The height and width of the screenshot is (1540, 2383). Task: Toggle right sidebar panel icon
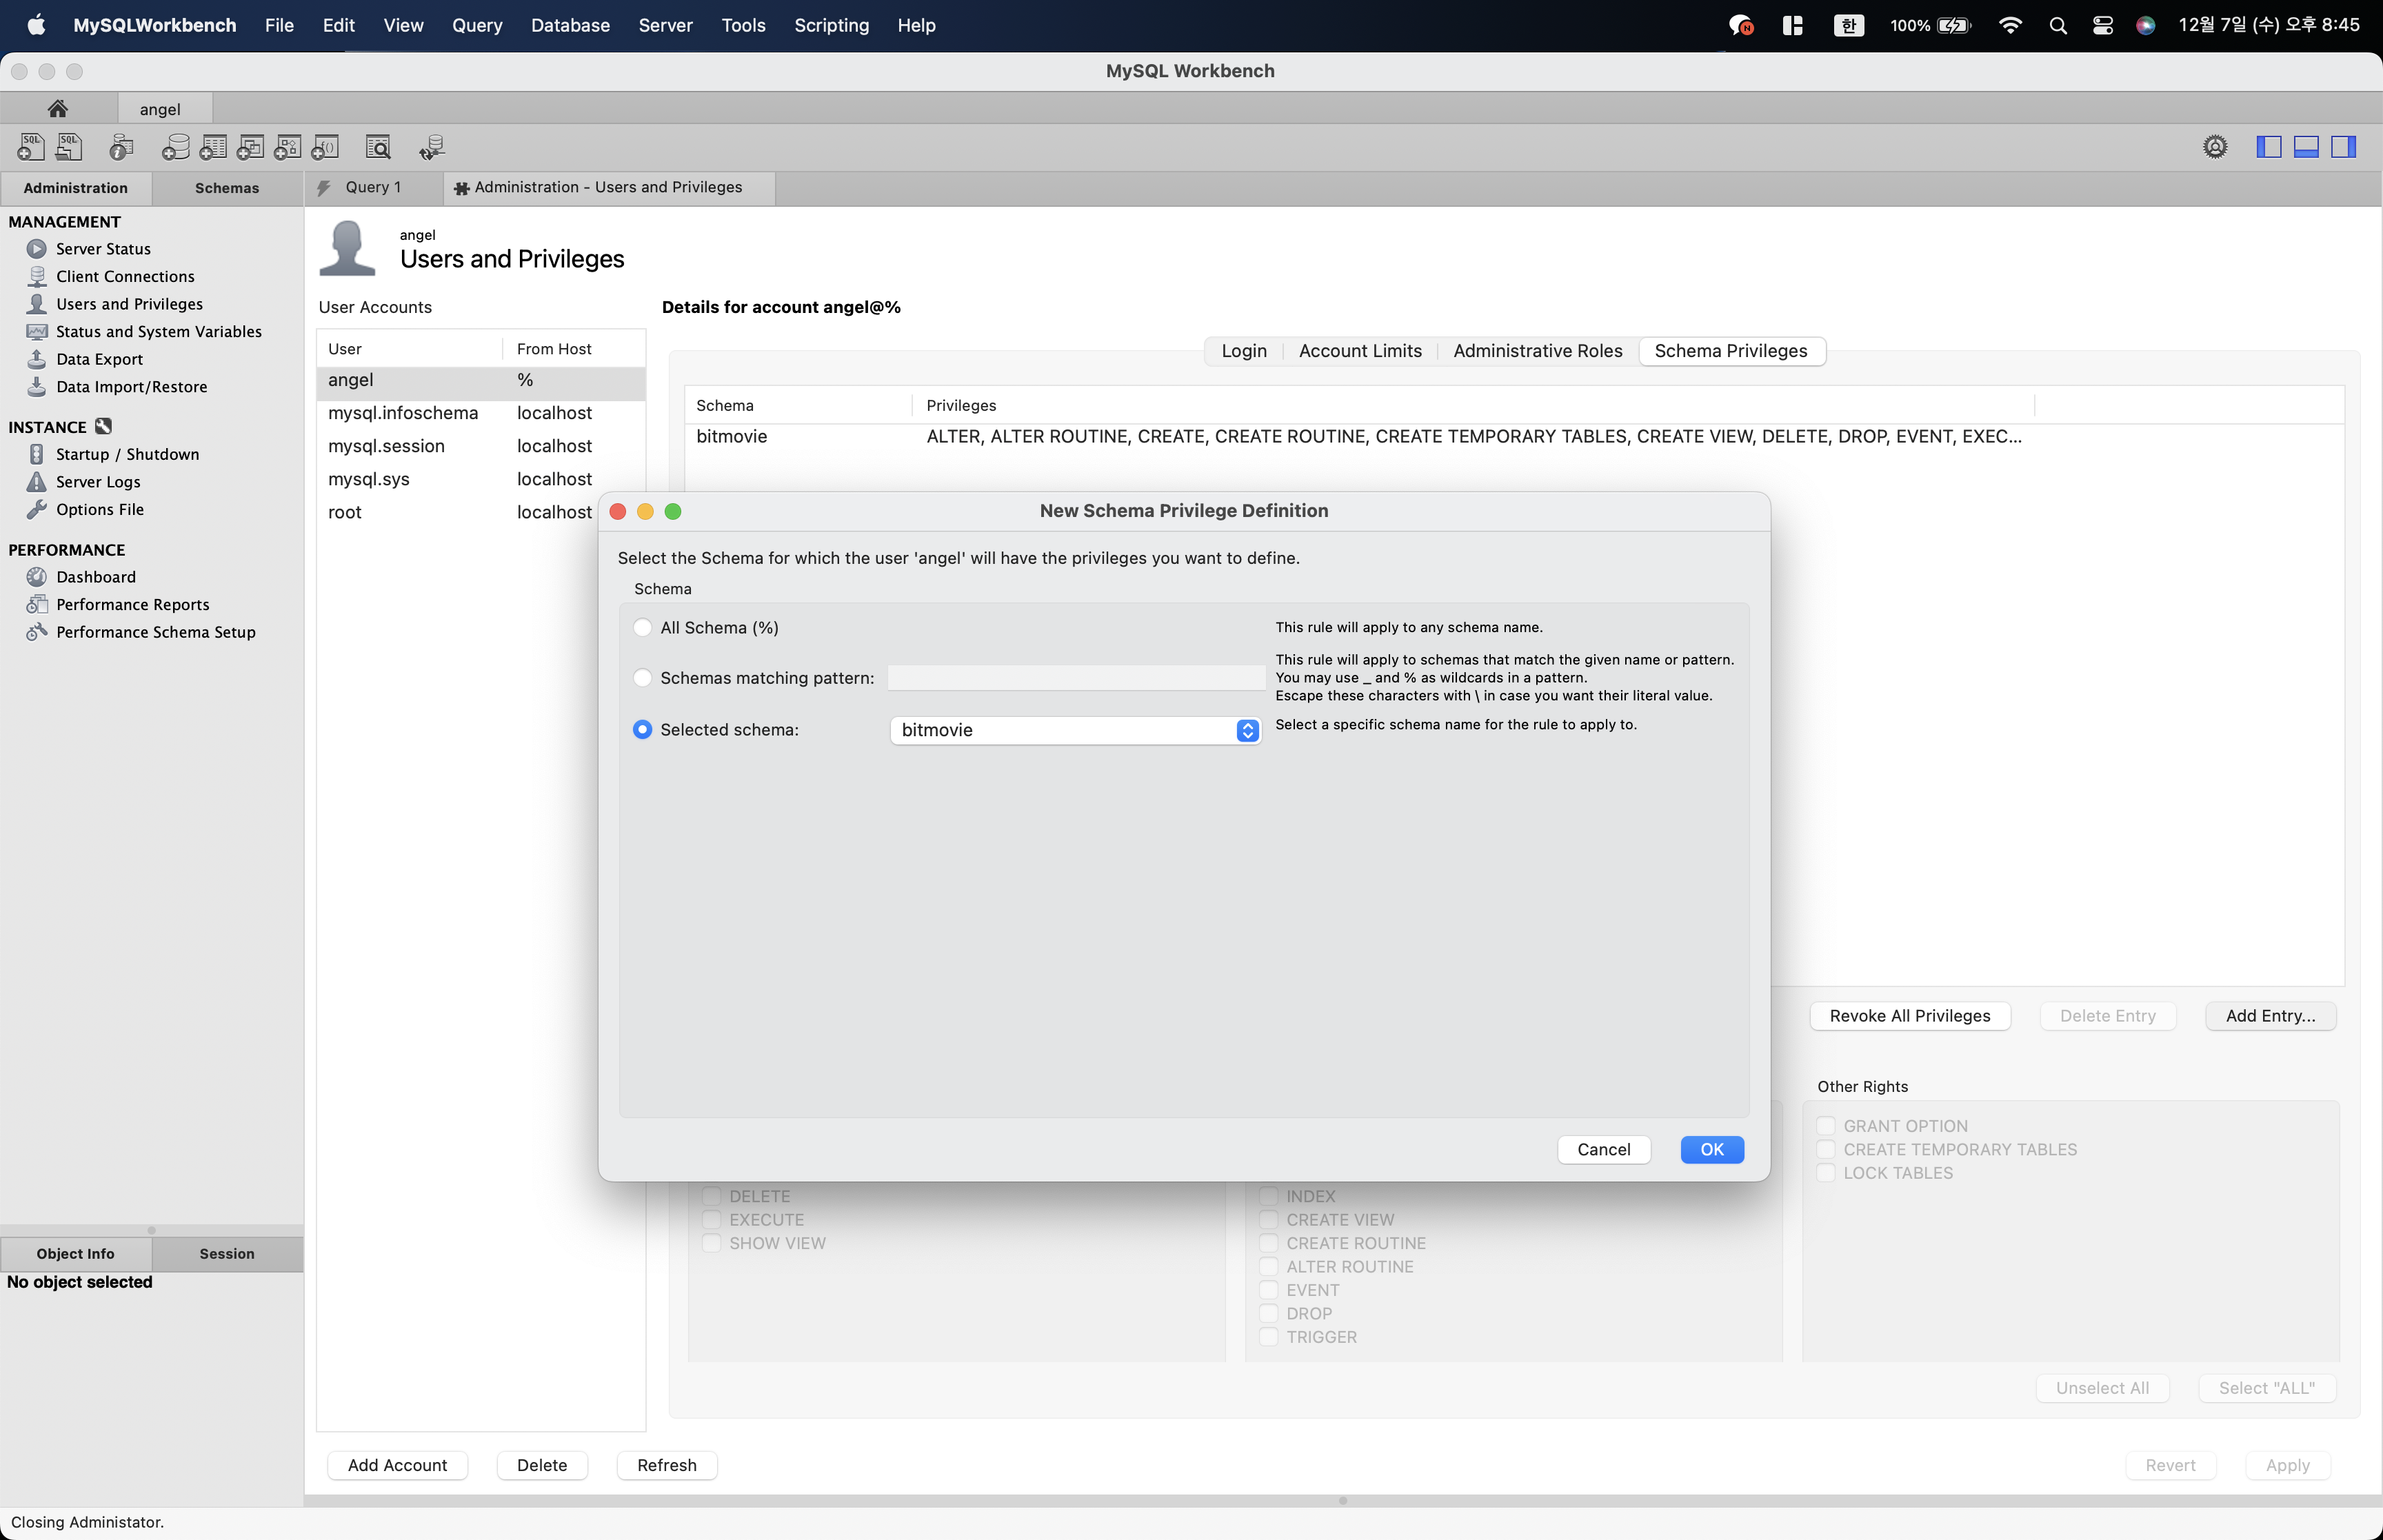point(2344,147)
